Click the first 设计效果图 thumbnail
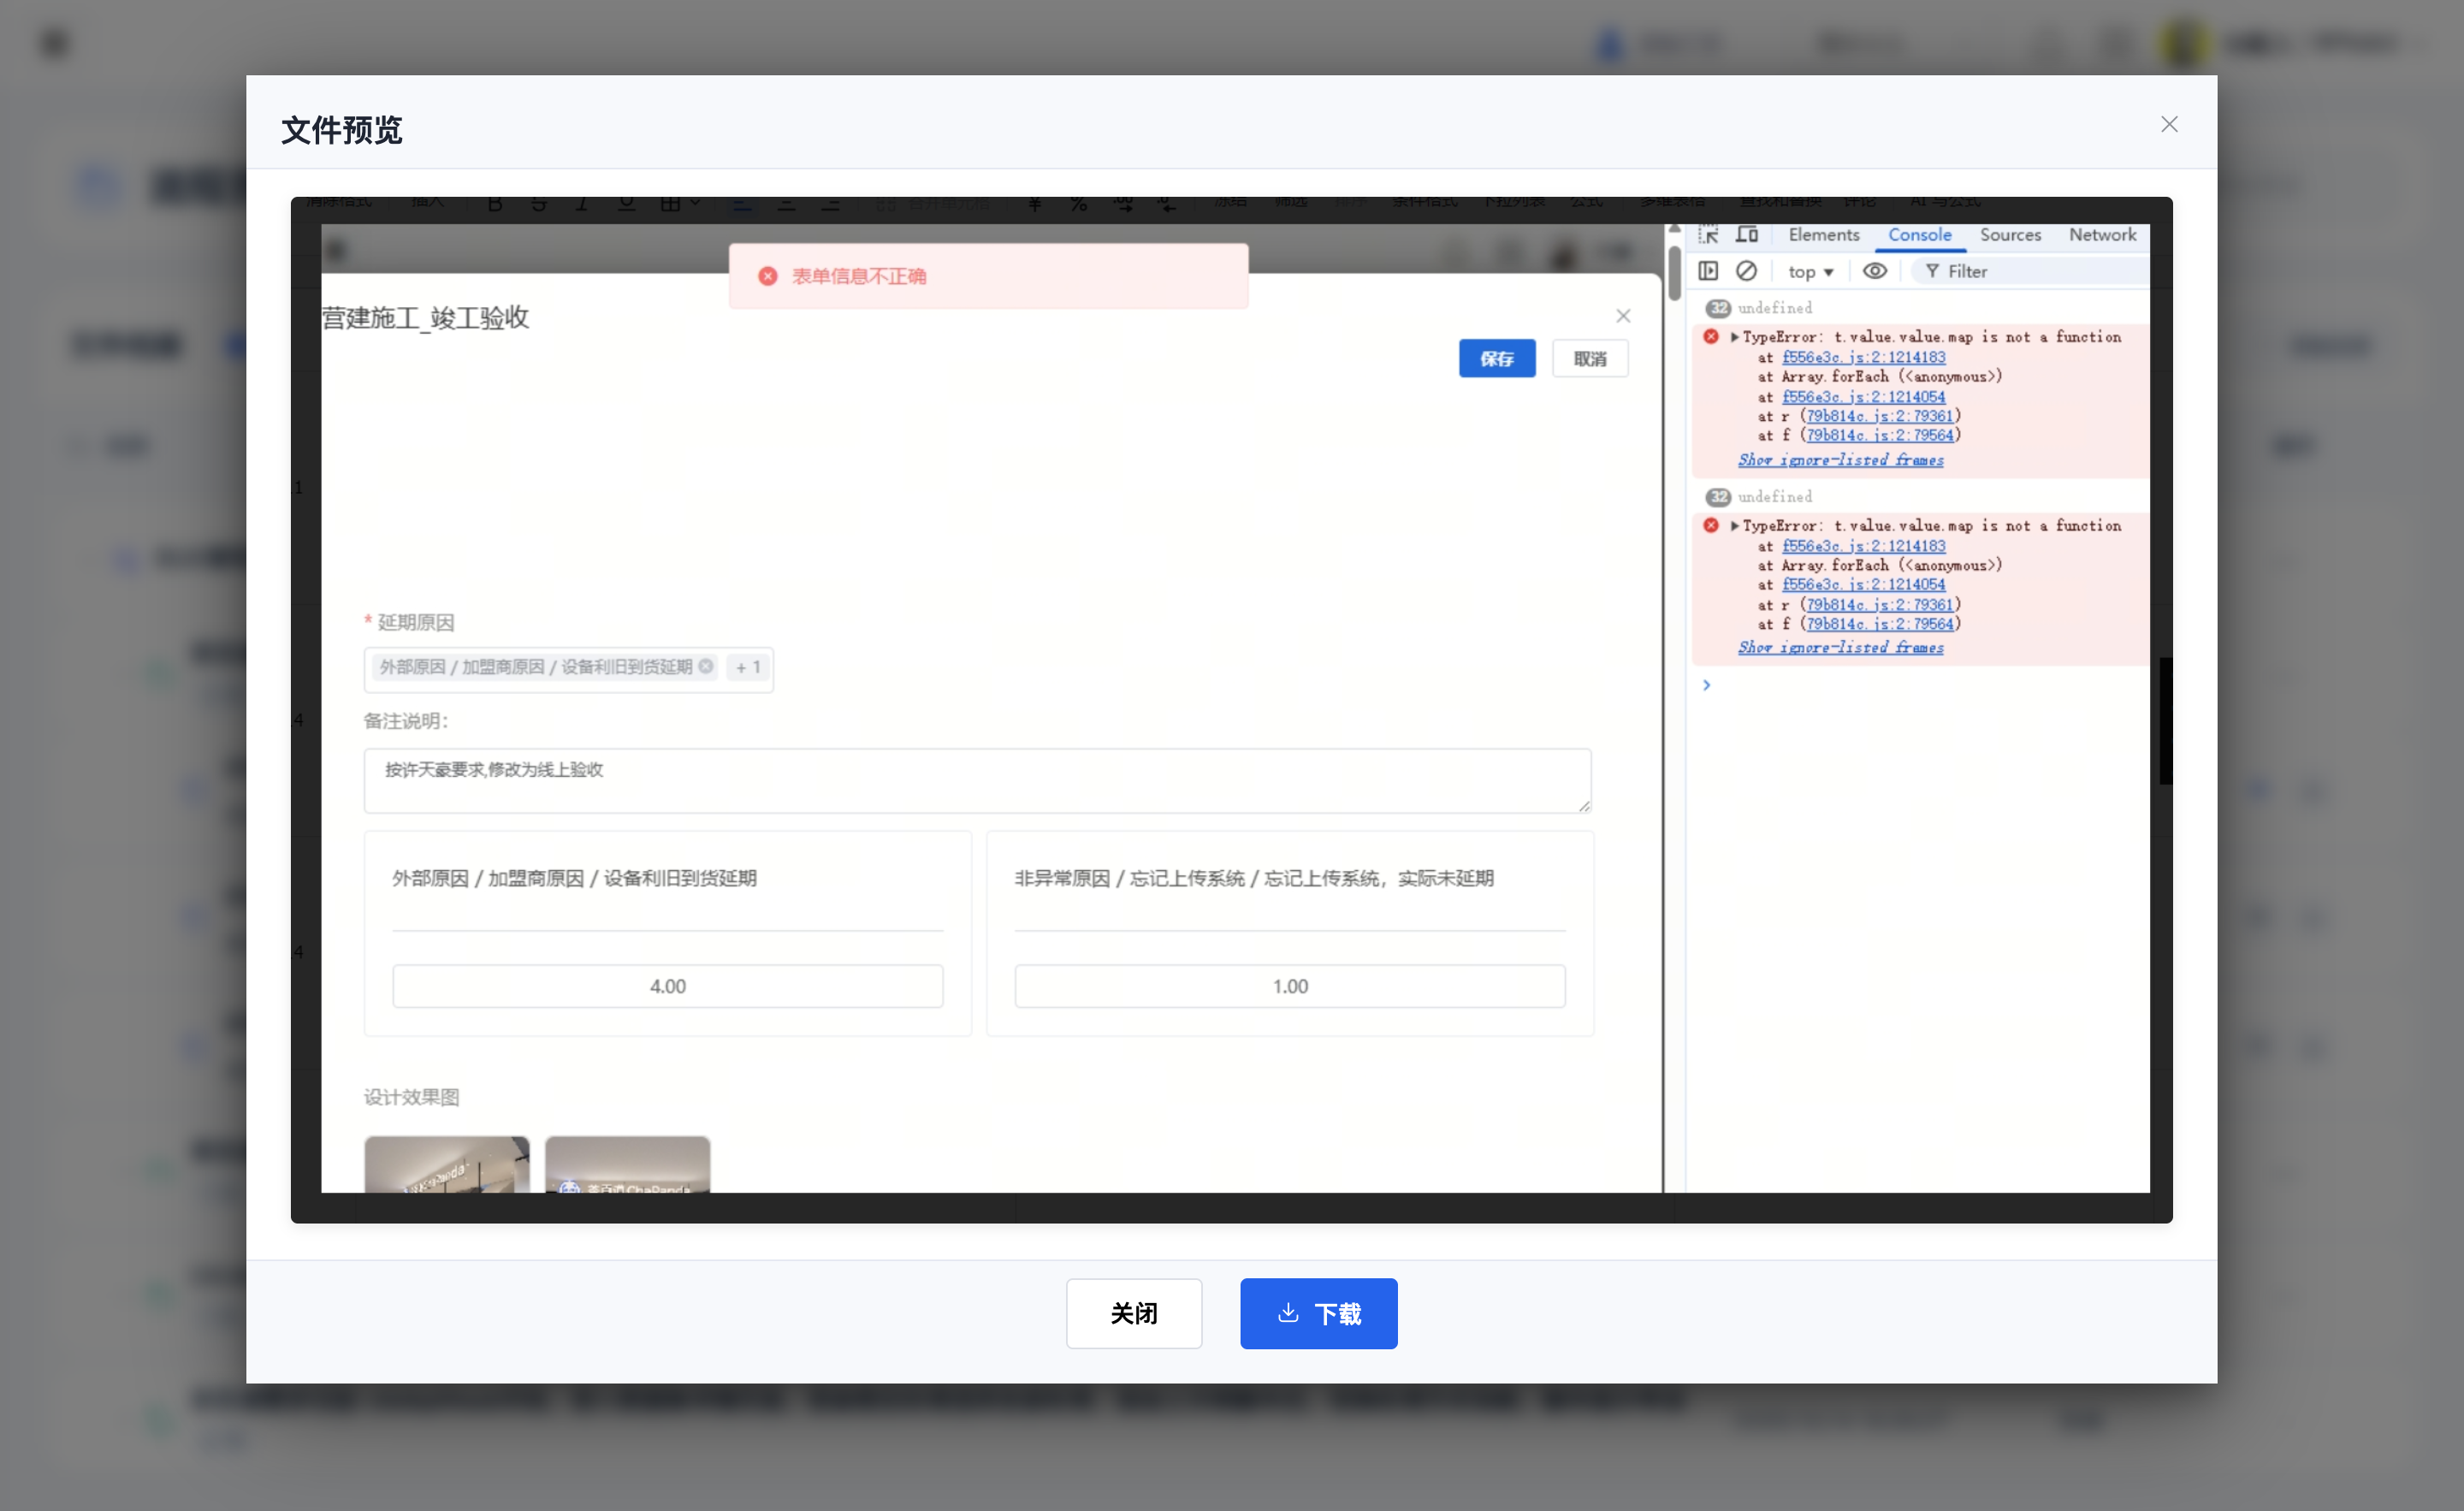 click(x=447, y=1164)
